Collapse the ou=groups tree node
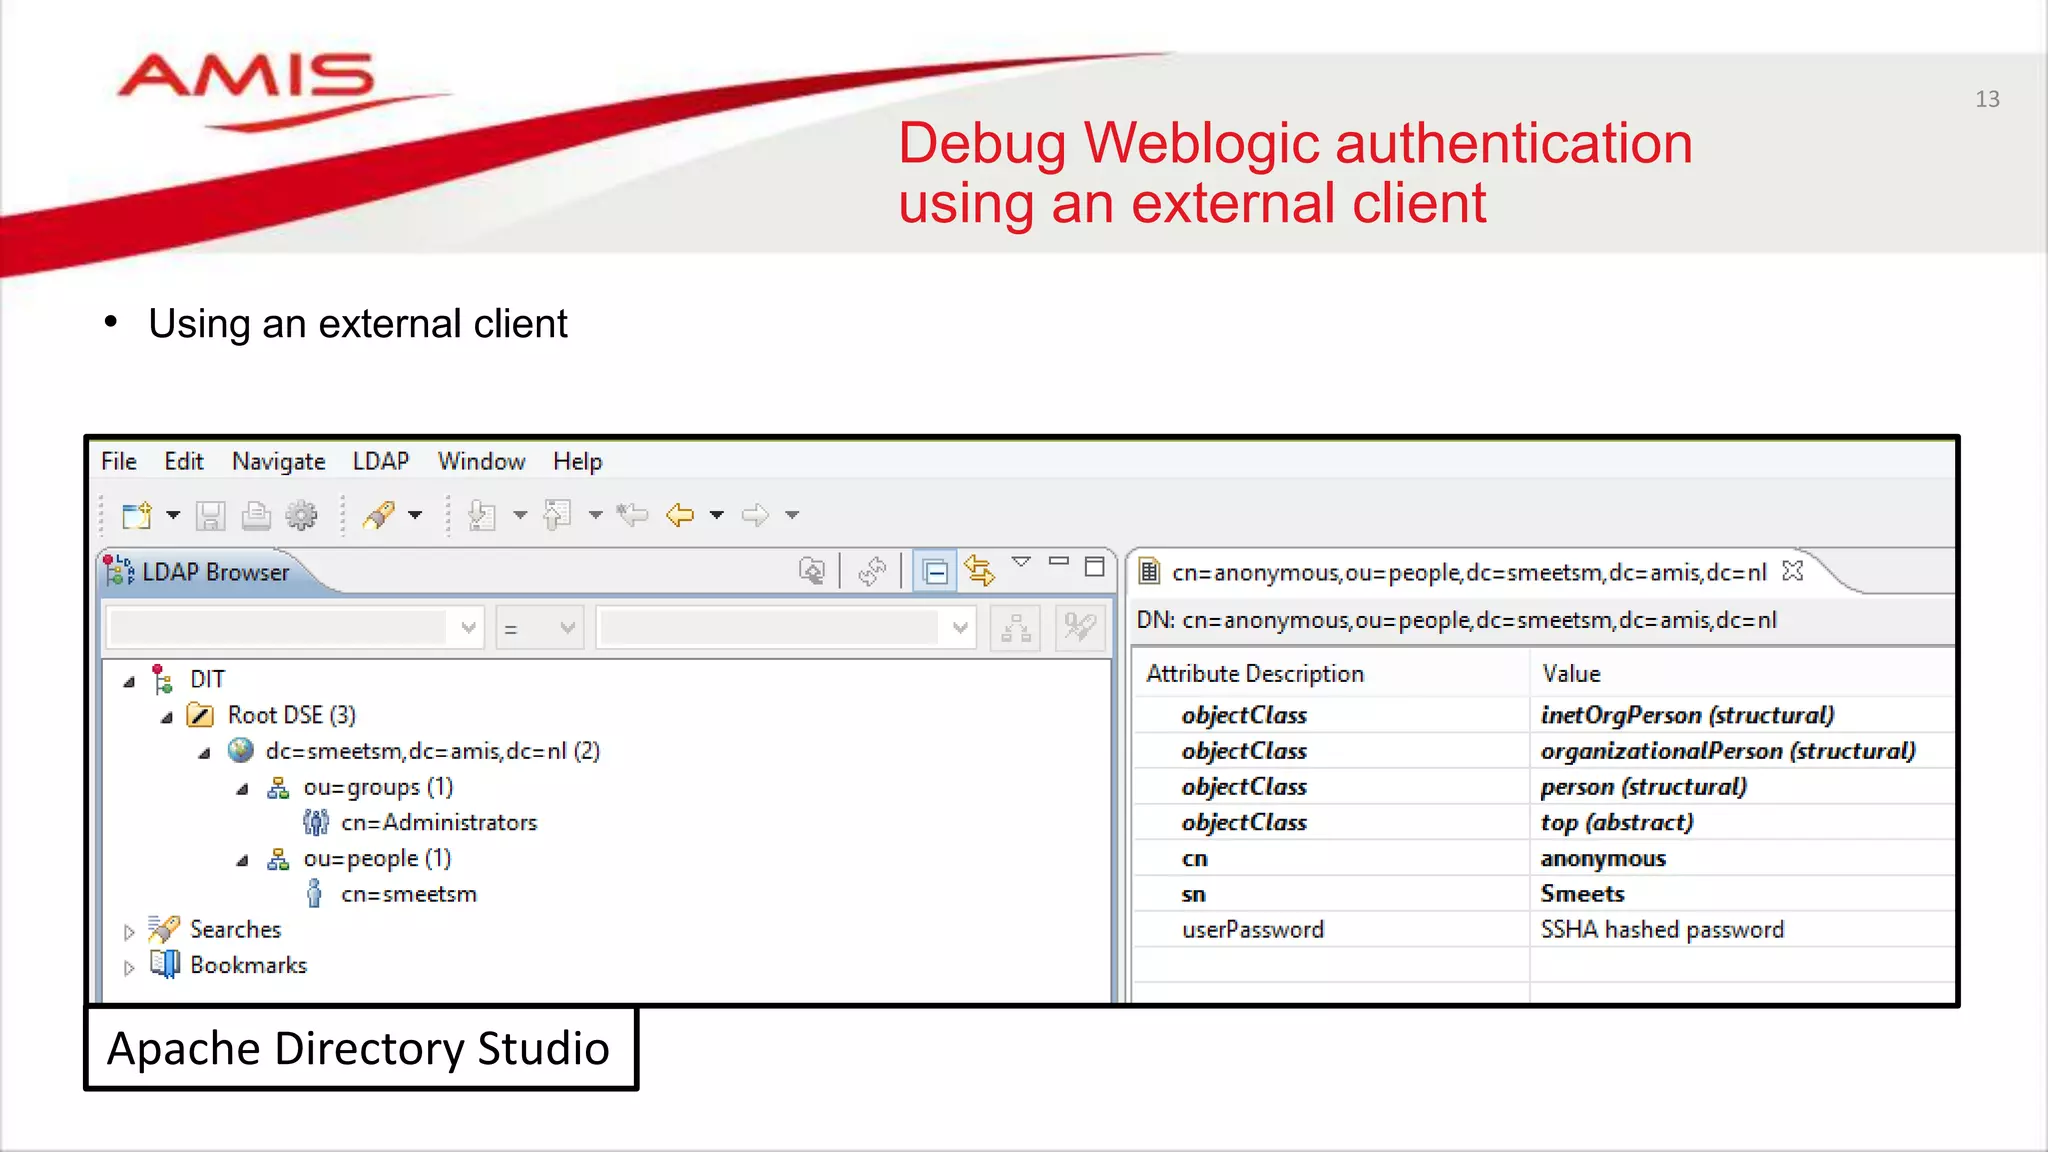Image resolution: width=2048 pixels, height=1152 pixels. tap(242, 789)
